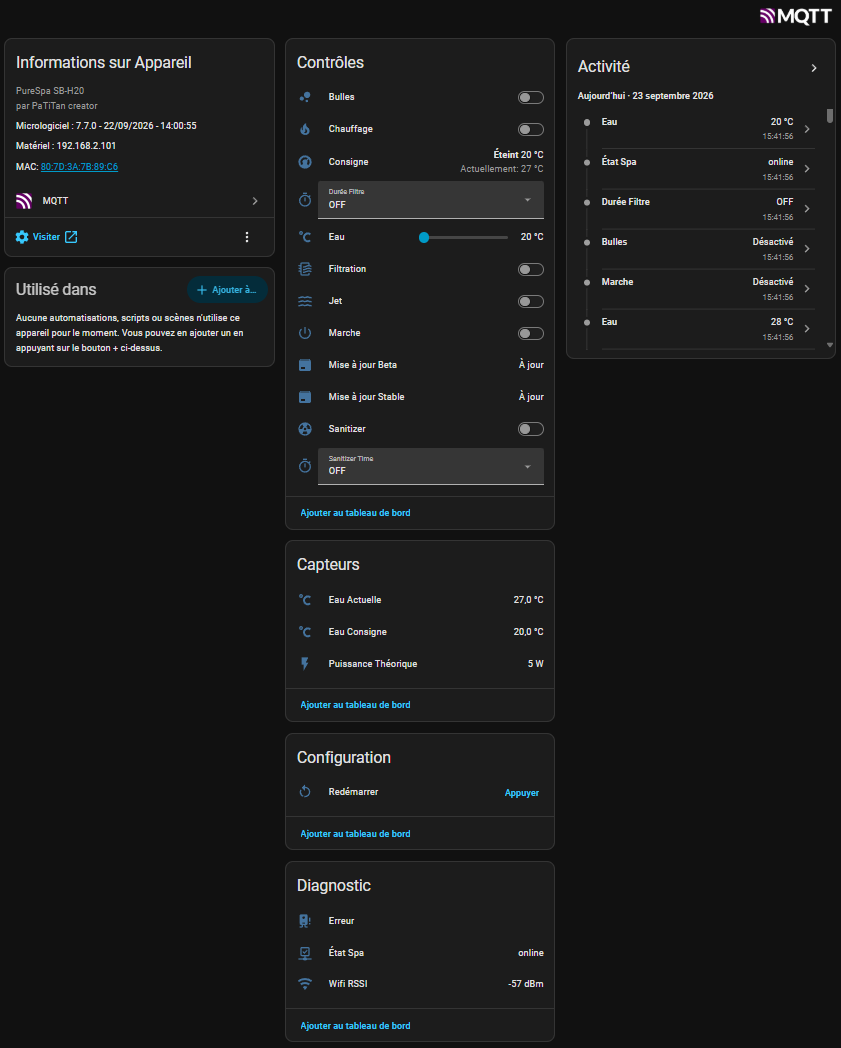
Task: Expand the Activité panel chevron
Action: click(x=814, y=68)
